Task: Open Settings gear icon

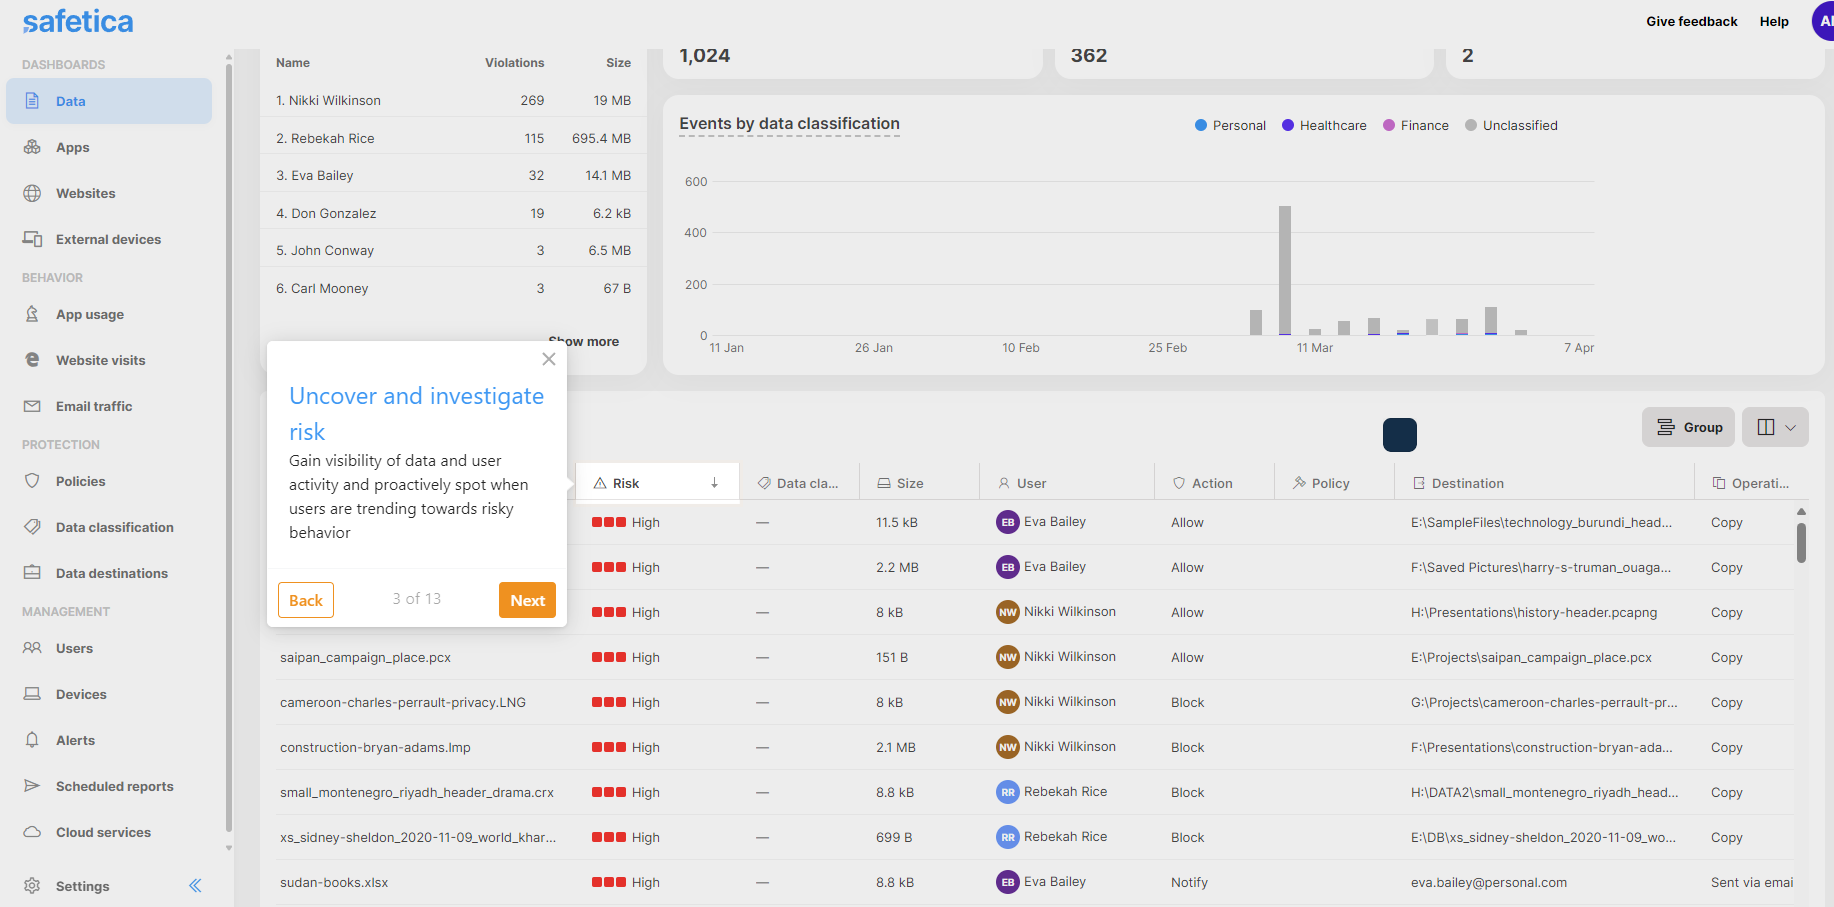Action: pyautogui.click(x=32, y=886)
